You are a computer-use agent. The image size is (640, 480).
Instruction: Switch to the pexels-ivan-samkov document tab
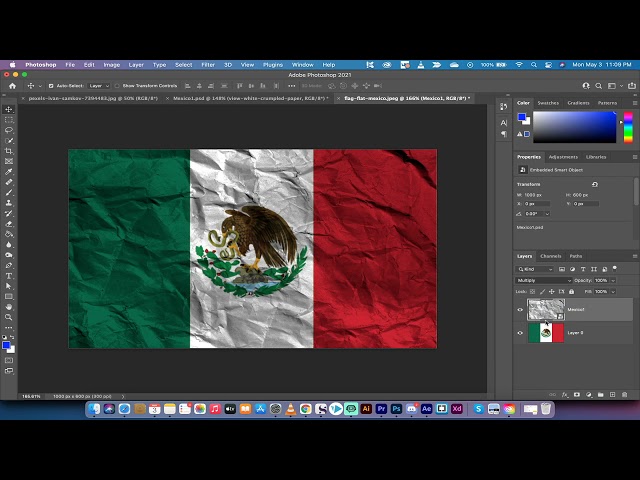point(93,98)
